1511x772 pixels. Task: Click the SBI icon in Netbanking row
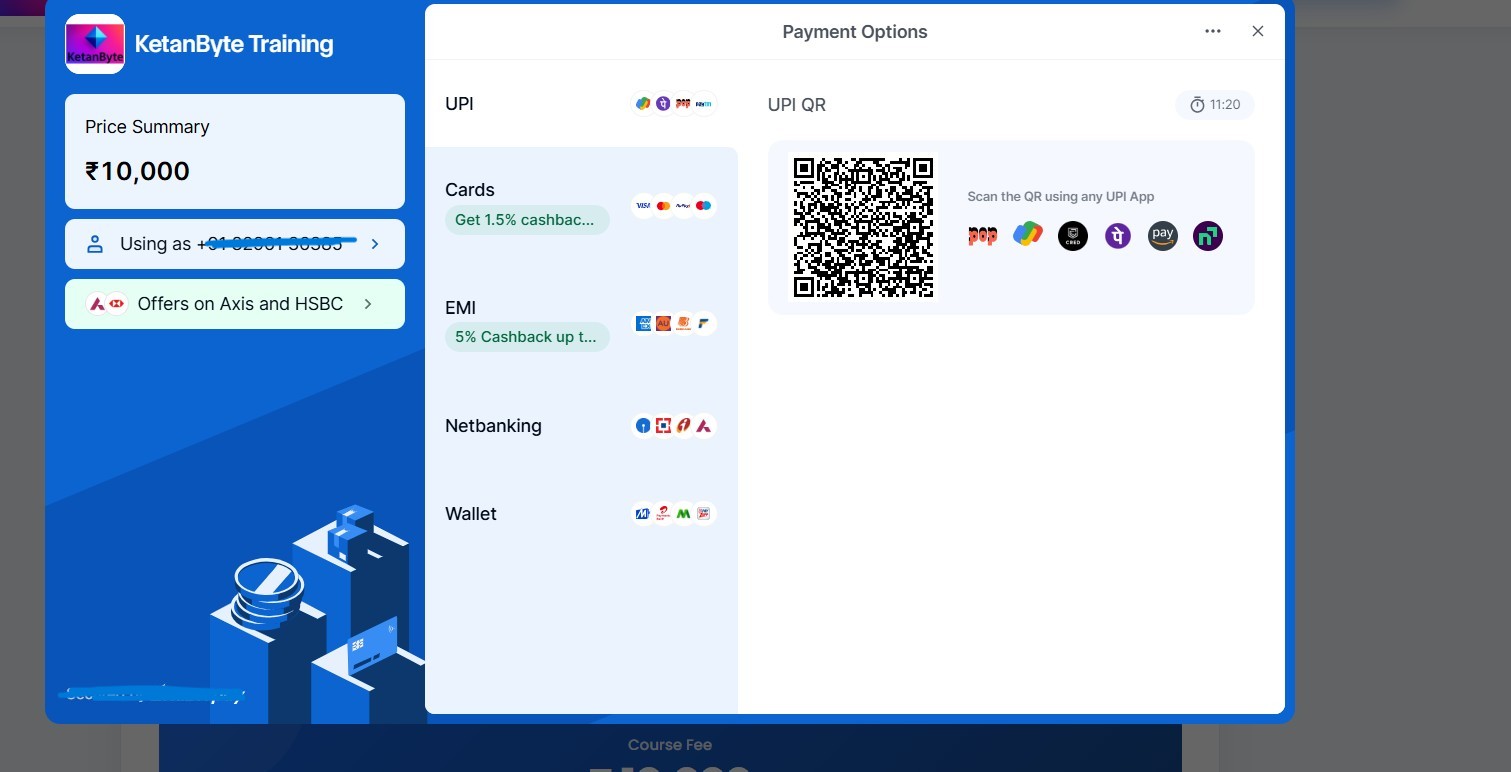click(x=643, y=426)
